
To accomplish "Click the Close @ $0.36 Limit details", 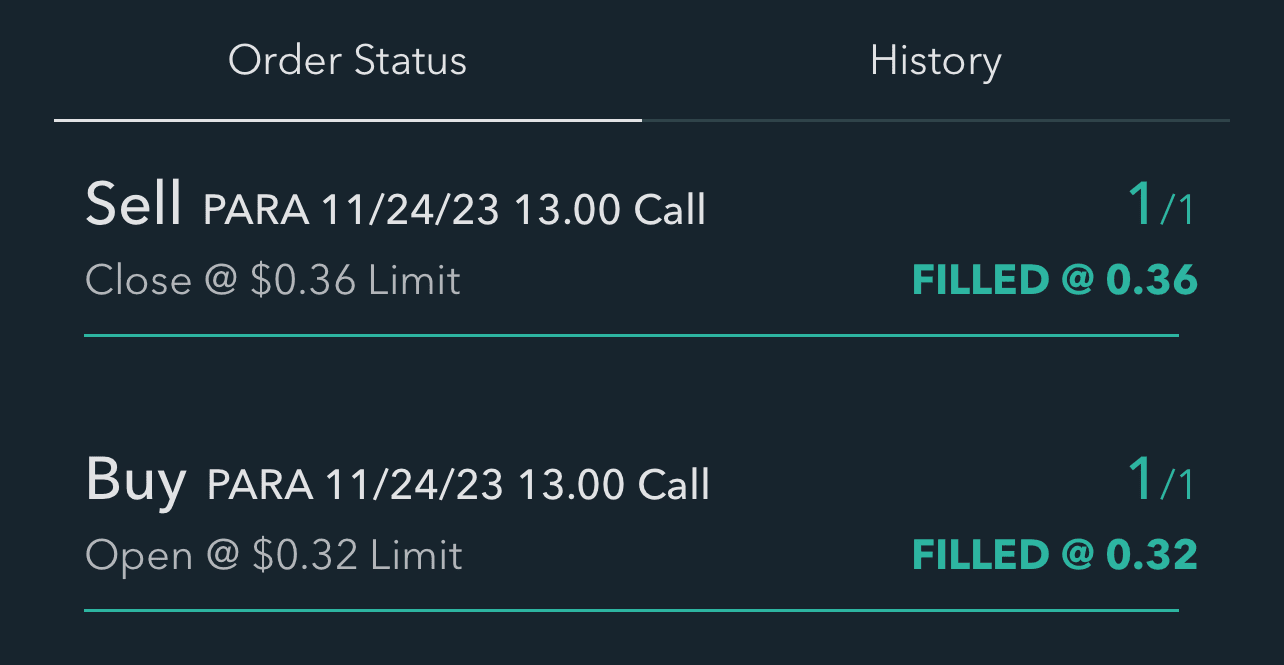I will pos(273,280).
